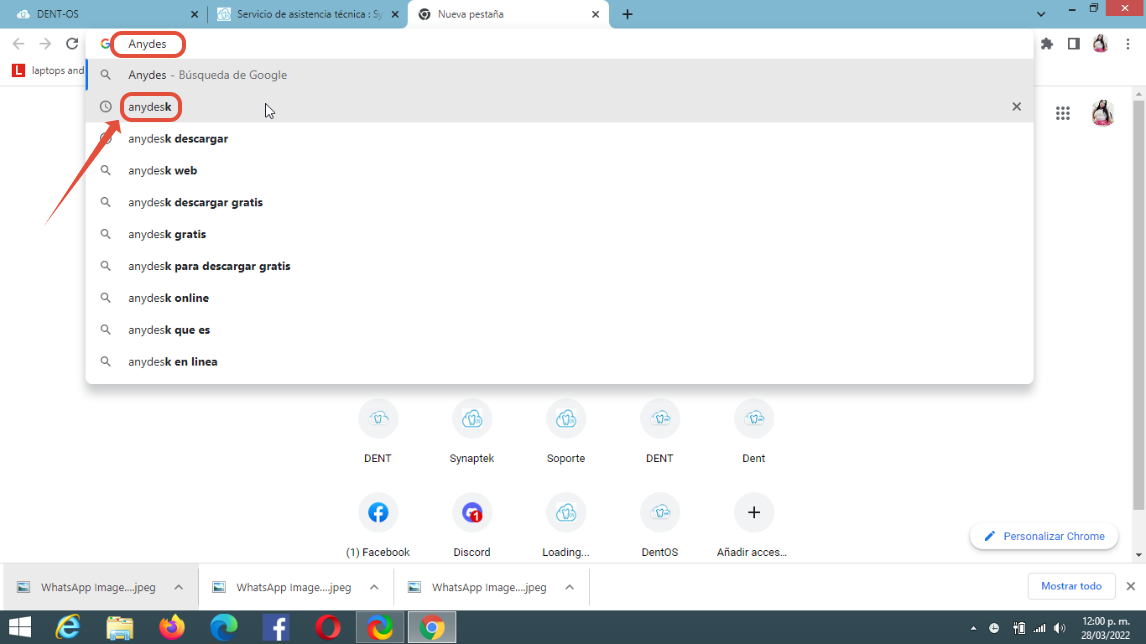Screen dimensions: 1146x644
Task: Close the Nueva pestaña tab
Action: (x=595, y=14)
